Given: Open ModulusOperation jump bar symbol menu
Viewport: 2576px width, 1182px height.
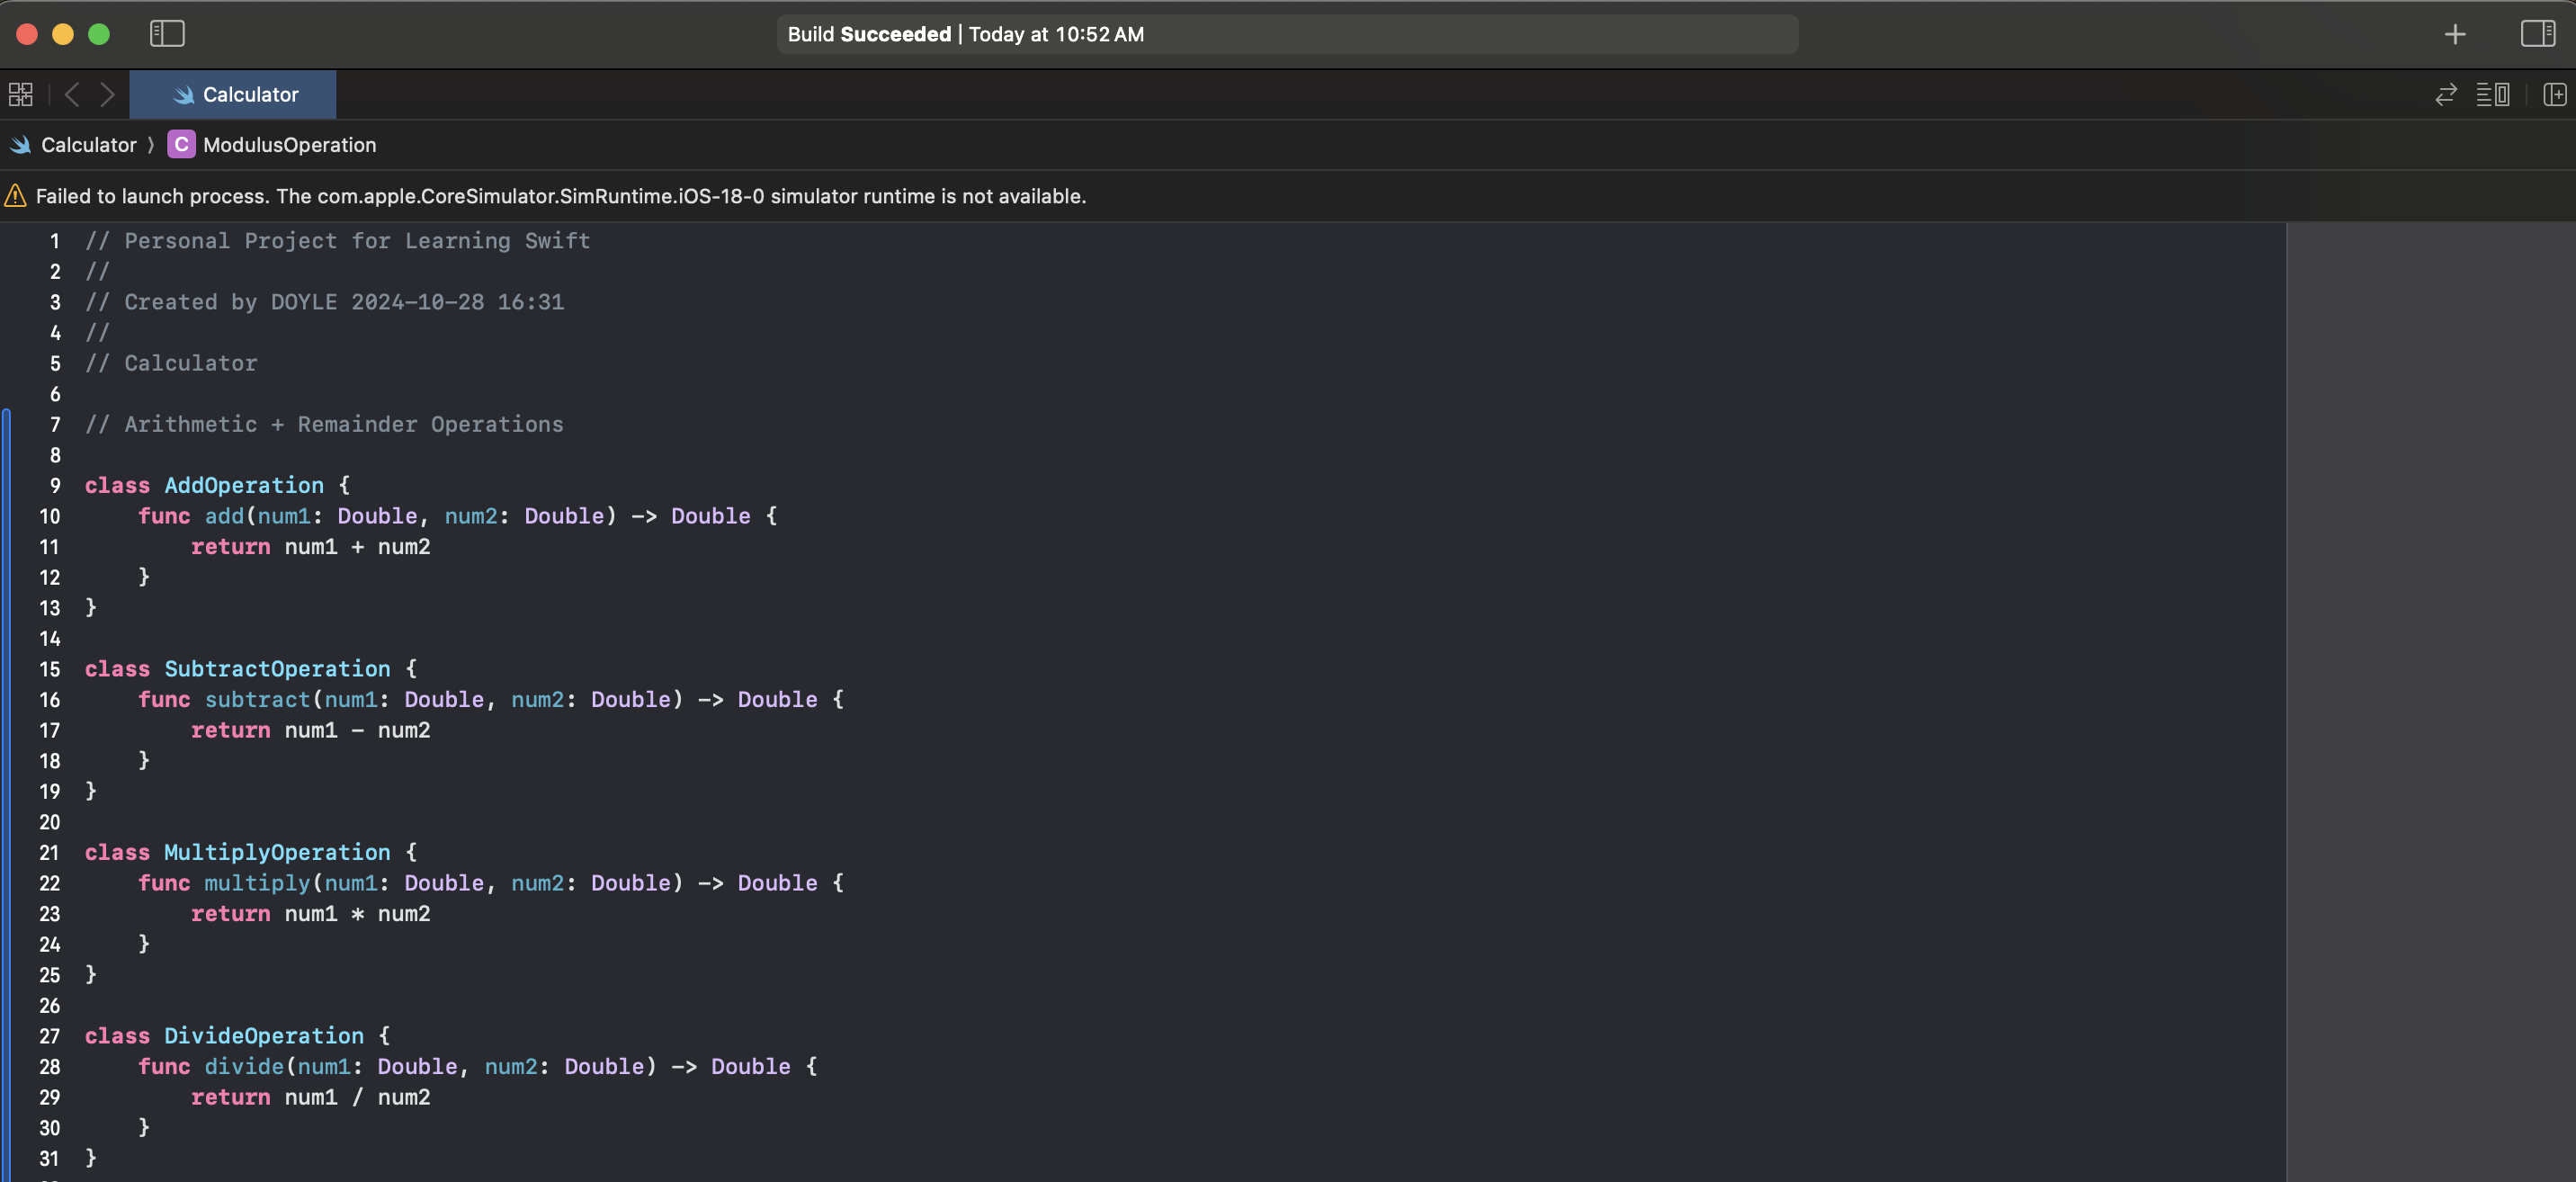Looking at the screenshot, I should 289,145.
